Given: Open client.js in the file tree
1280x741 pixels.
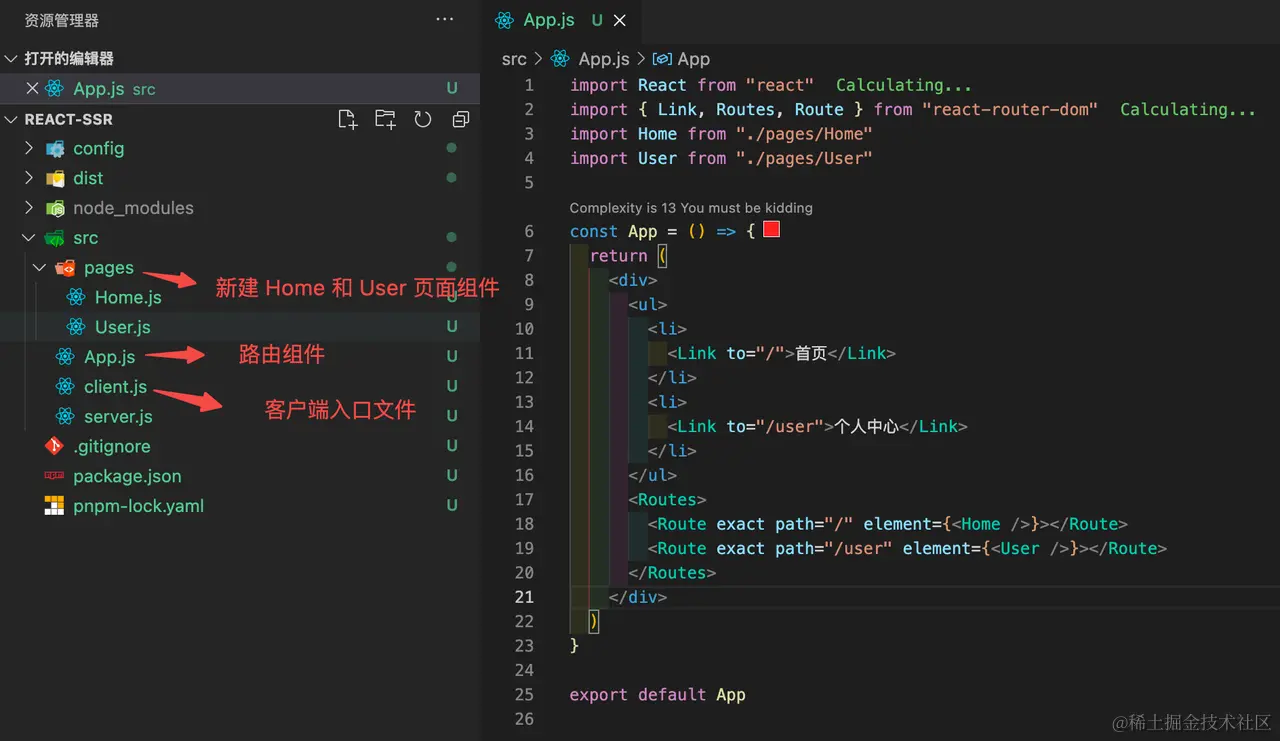Looking at the screenshot, I should pos(115,386).
